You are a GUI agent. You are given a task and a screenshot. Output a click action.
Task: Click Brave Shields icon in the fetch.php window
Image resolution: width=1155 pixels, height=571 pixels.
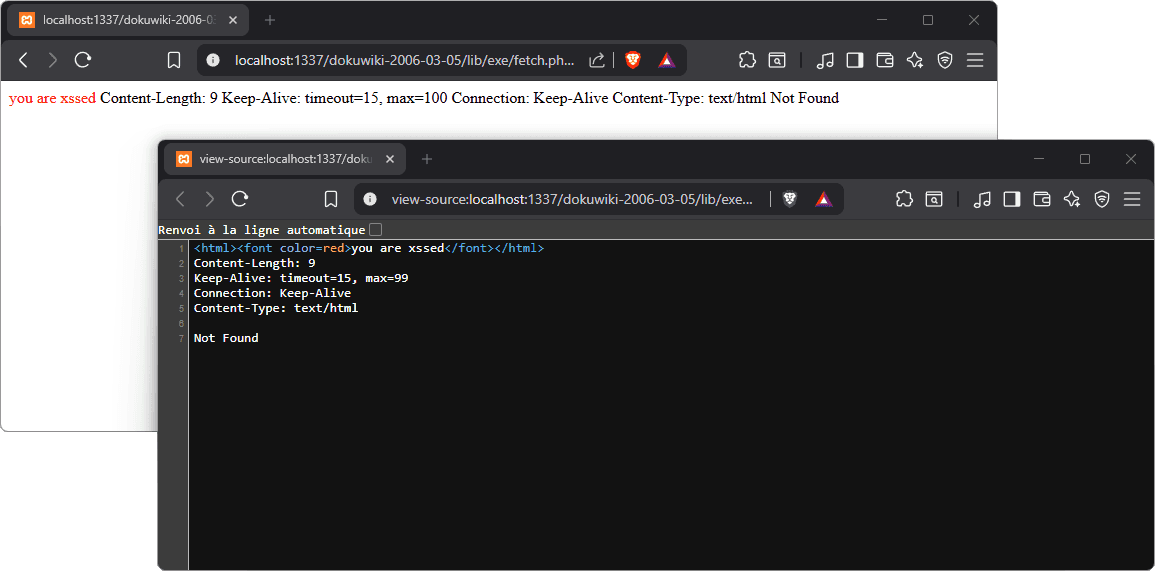(633, 60)
